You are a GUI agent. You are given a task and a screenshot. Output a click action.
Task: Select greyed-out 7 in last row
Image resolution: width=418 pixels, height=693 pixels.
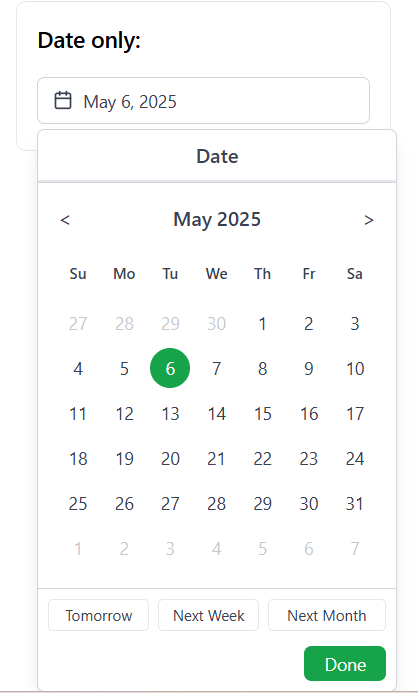coord(355,548)
